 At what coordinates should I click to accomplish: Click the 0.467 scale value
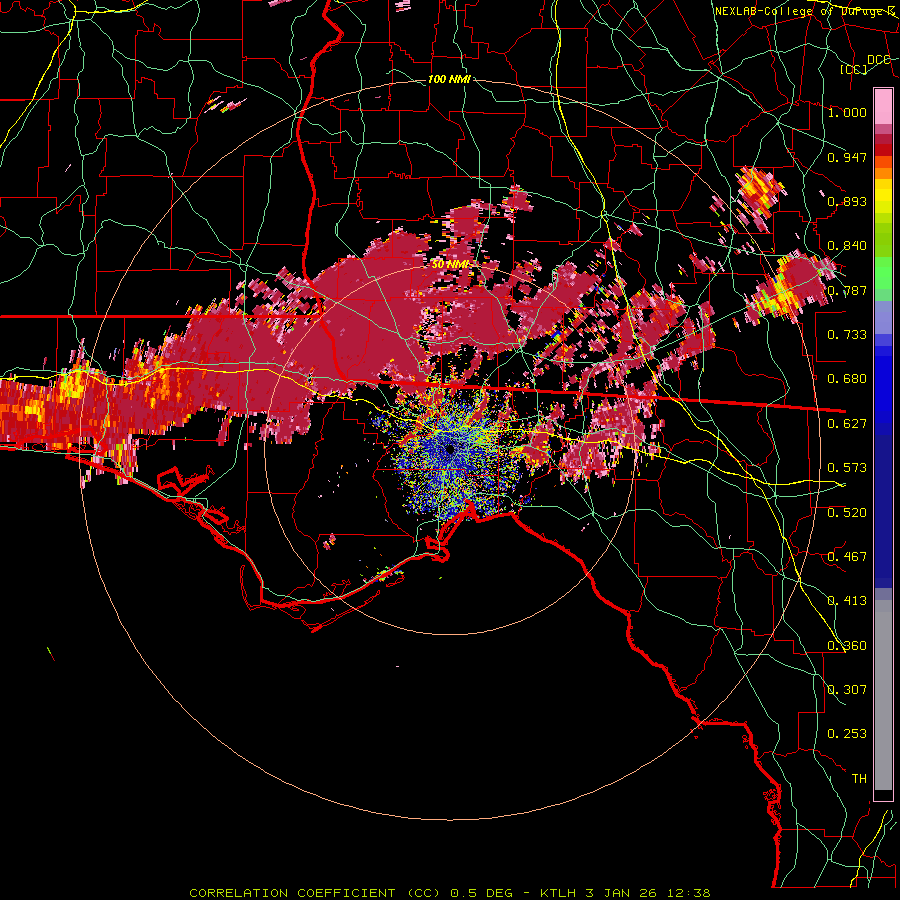point(847,557)
